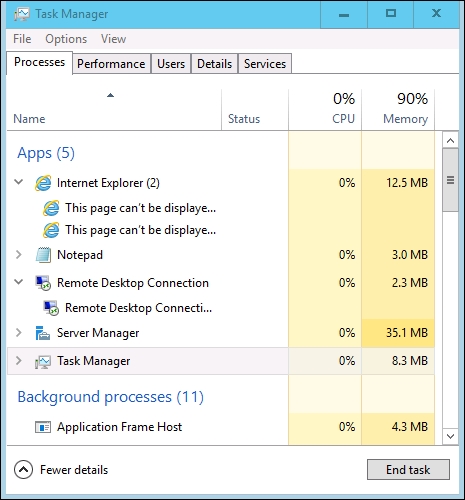The height and width of the screenshot is (500, 465).
Task: Click the Application Frame Host icon
Action: click(x=43, y=427)
